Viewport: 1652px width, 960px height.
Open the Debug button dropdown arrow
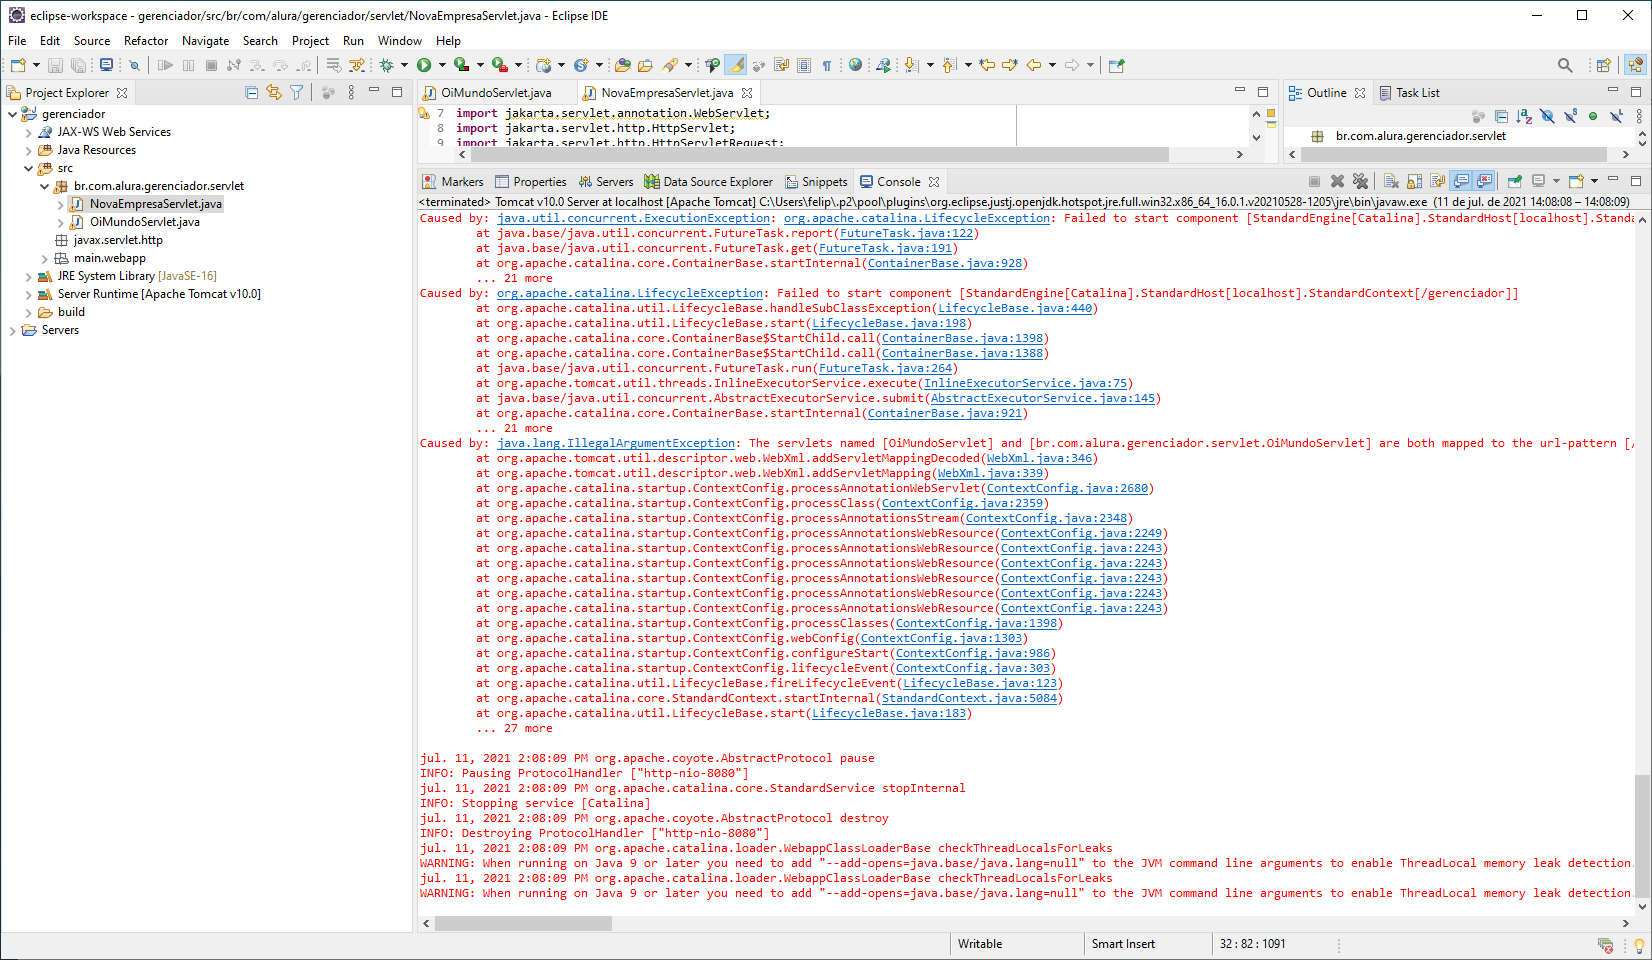pos(404,65)
